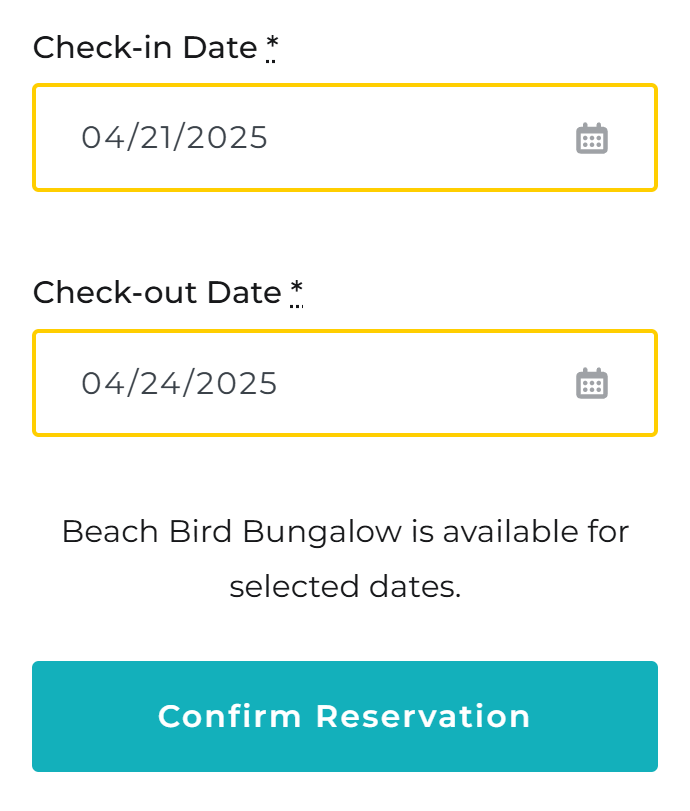Click required asterisk beside Check-out Date
This screenshot has width=690, height=811.
(x=296, y=291)
